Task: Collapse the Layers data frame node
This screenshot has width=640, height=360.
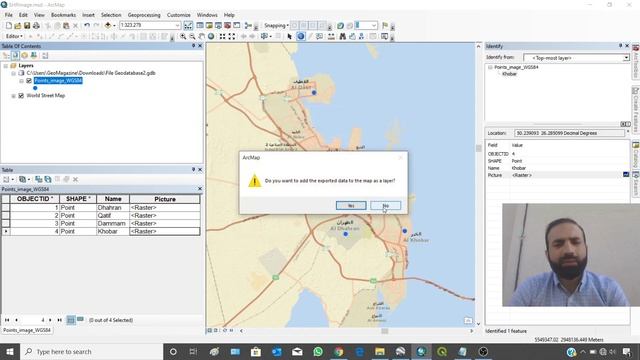Action: [x=6, y=66]
